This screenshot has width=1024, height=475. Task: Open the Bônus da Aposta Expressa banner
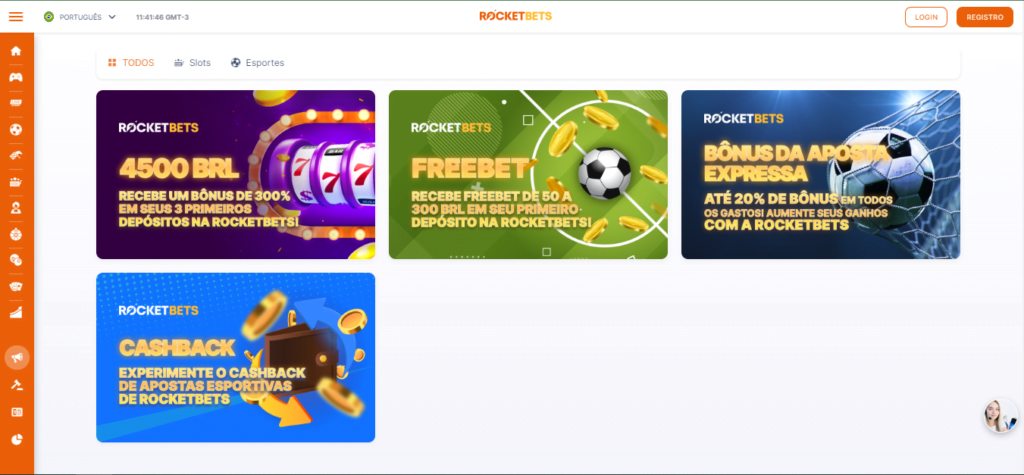[821, 174]
